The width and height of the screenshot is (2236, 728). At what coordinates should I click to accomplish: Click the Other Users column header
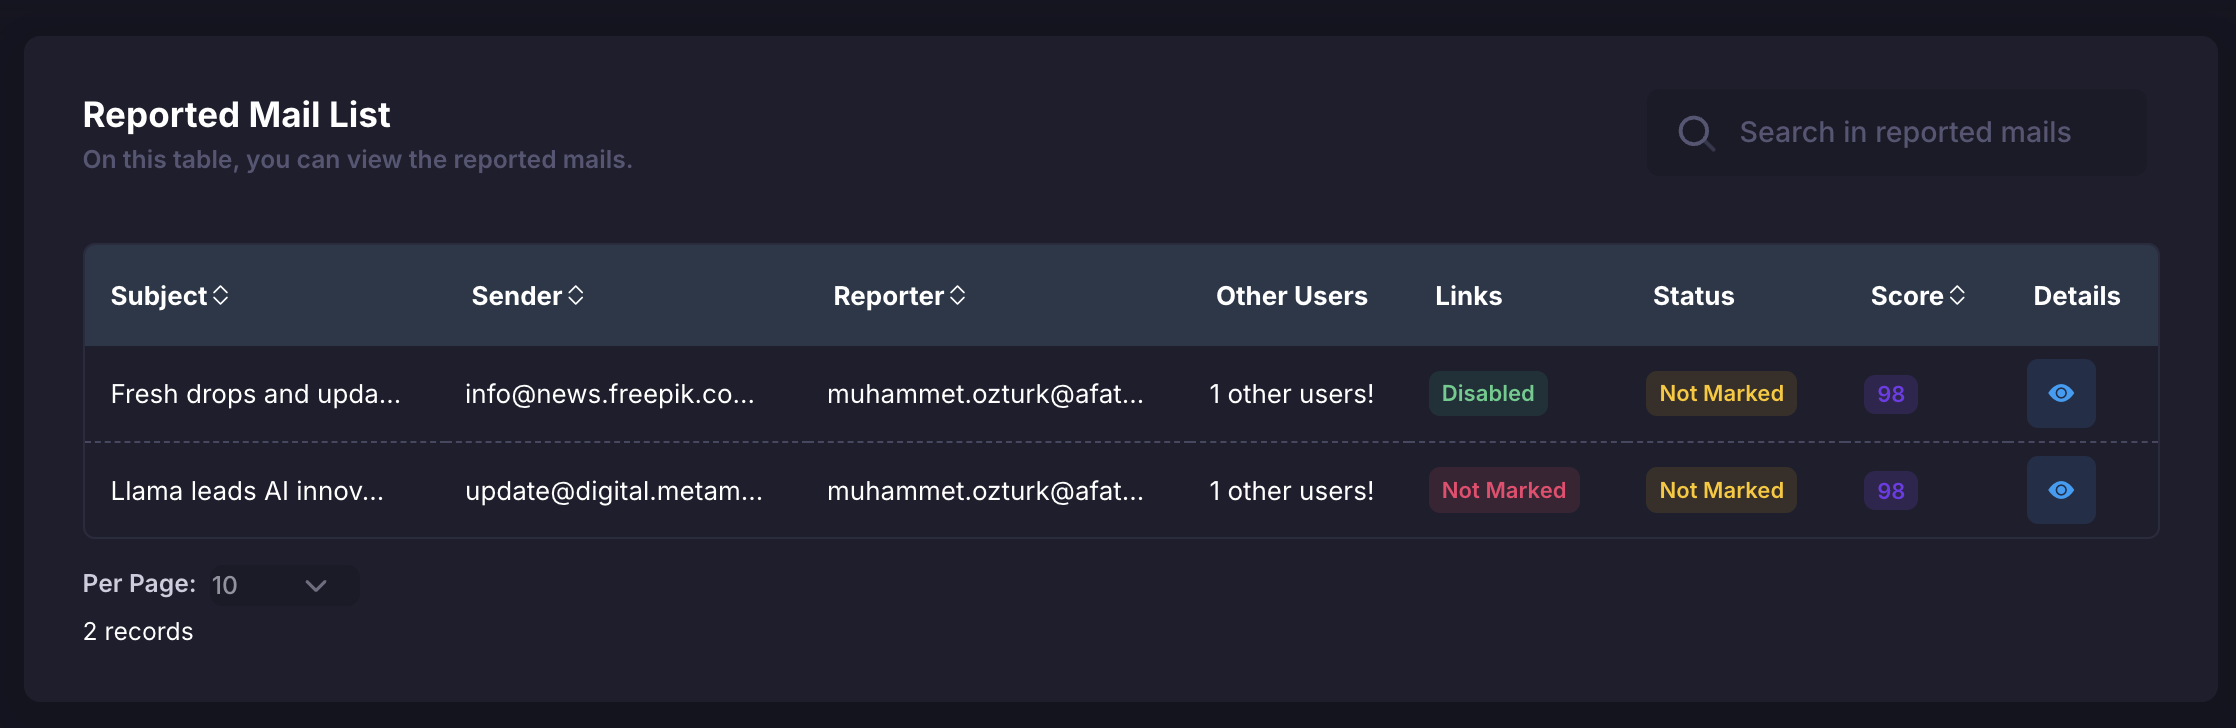pyautogui.click(x=1291, y=296)
